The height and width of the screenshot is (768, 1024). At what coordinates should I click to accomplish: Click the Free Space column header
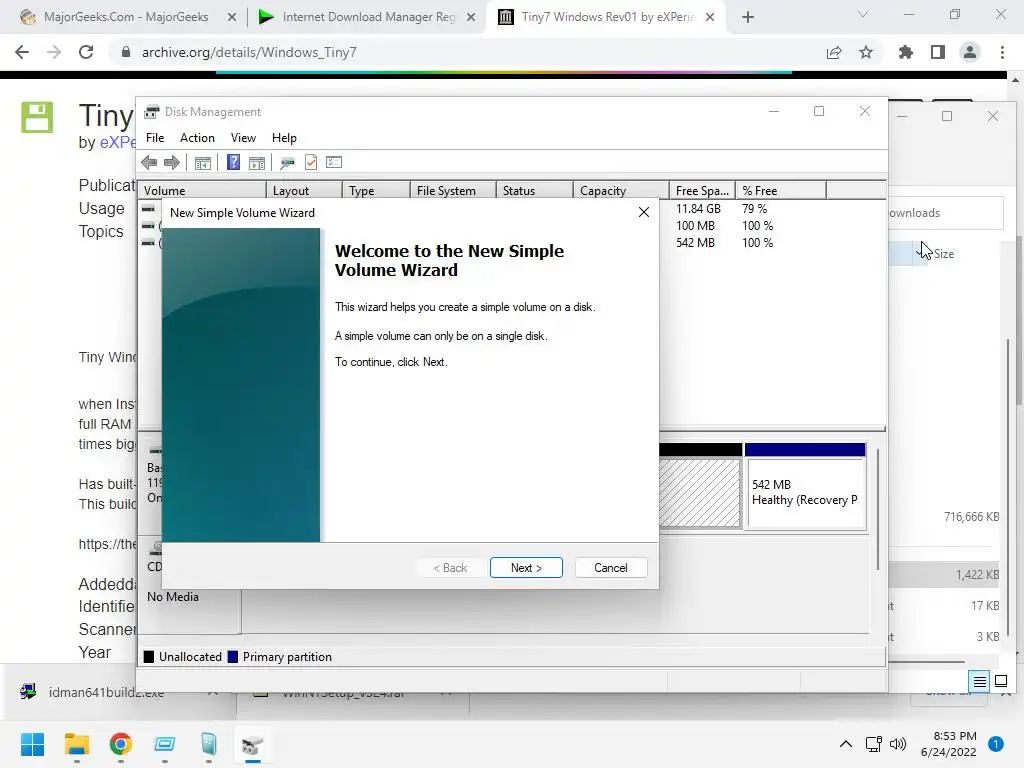click(702, 191)
